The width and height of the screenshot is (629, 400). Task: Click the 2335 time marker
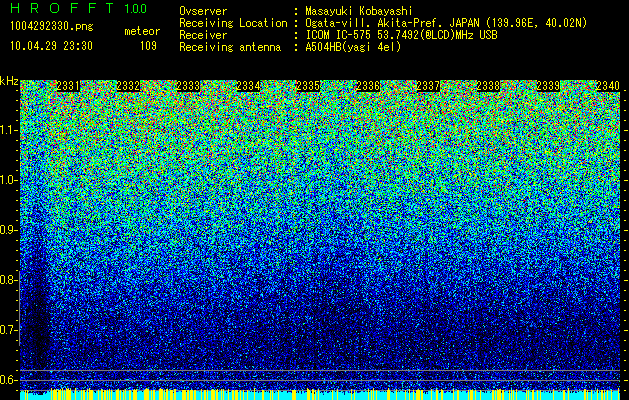click(308, 86)
